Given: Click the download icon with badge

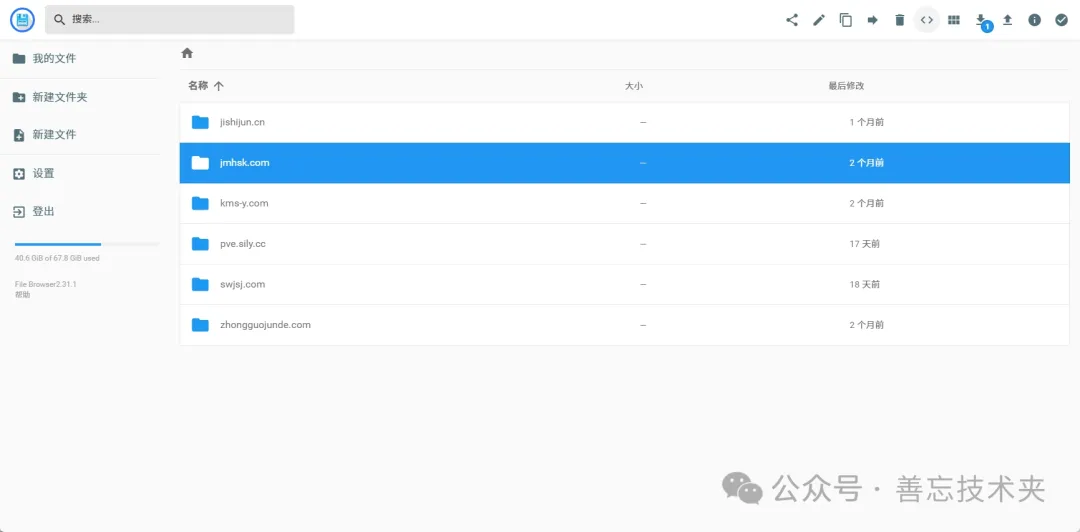Looking at the screenshot, I should (981, 20).
